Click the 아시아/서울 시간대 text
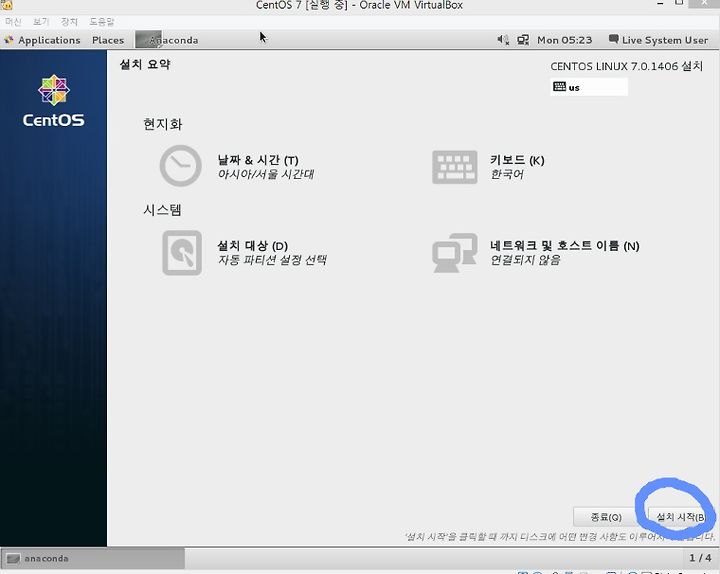 (x=265, y=174)
